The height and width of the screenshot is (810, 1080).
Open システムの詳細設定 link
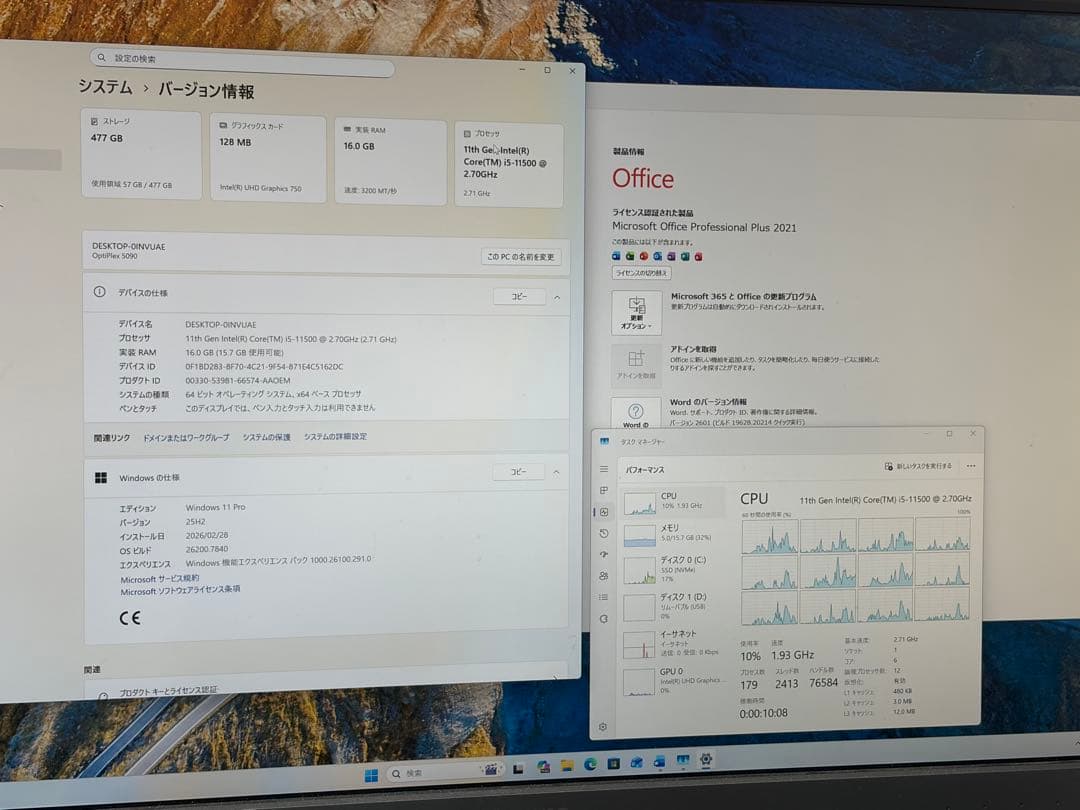pyautogui.click(x=335, y=437)
